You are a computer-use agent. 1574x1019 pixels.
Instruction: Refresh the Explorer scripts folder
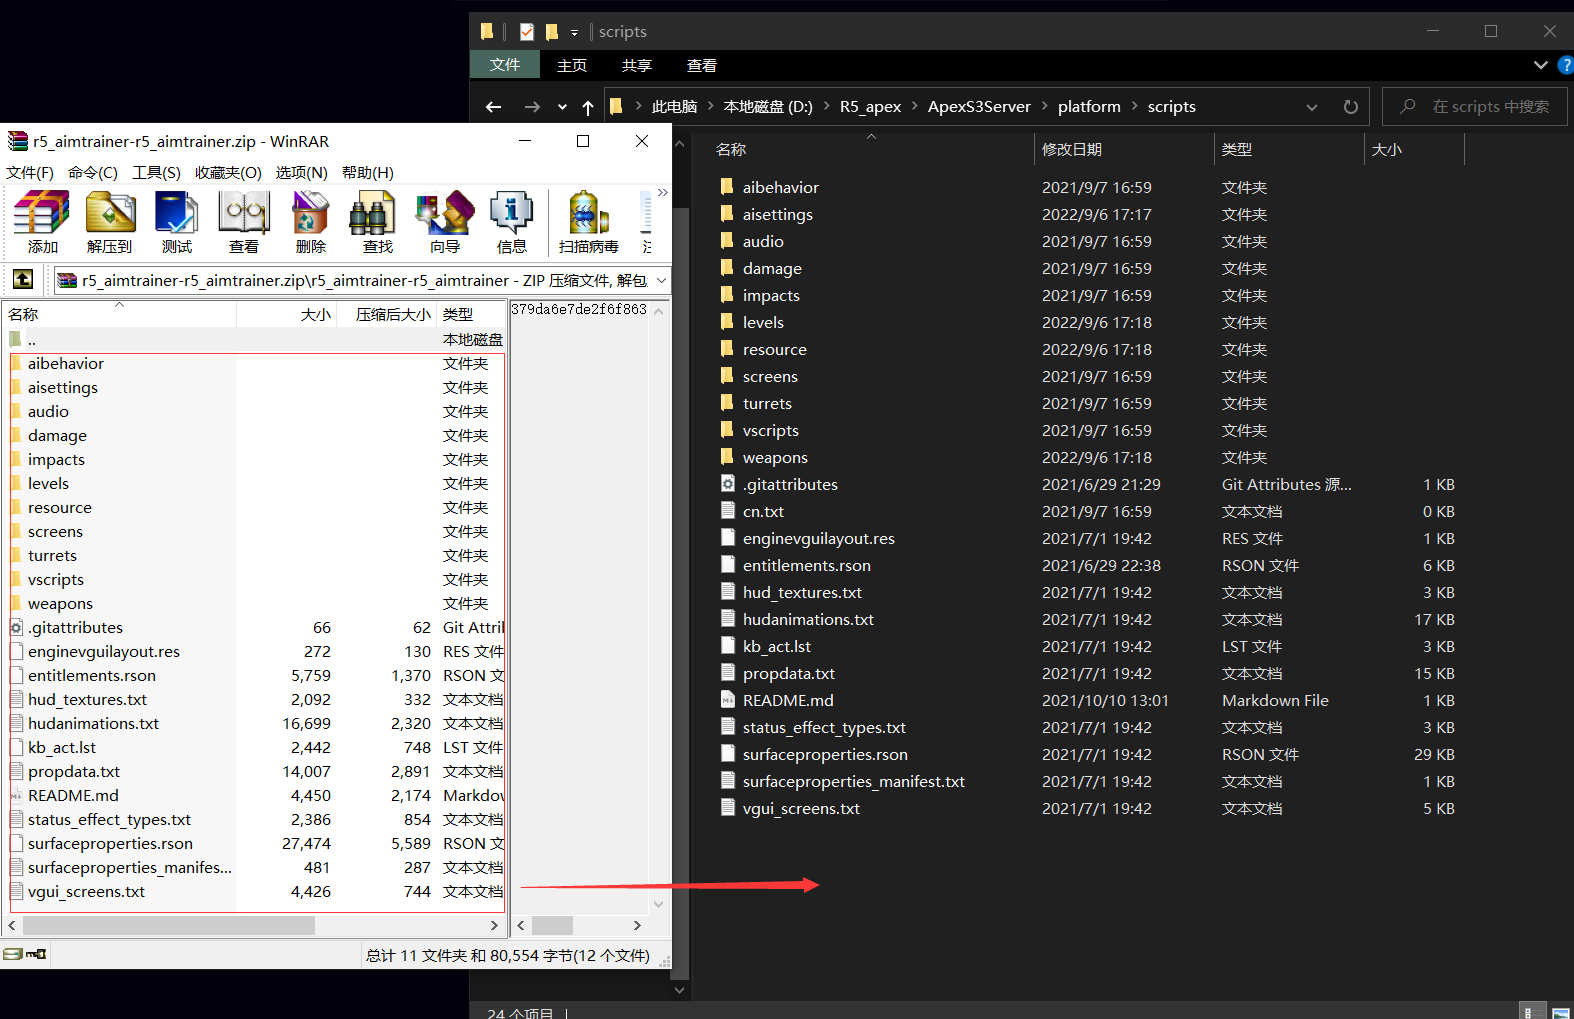(x=1351, y=107)
